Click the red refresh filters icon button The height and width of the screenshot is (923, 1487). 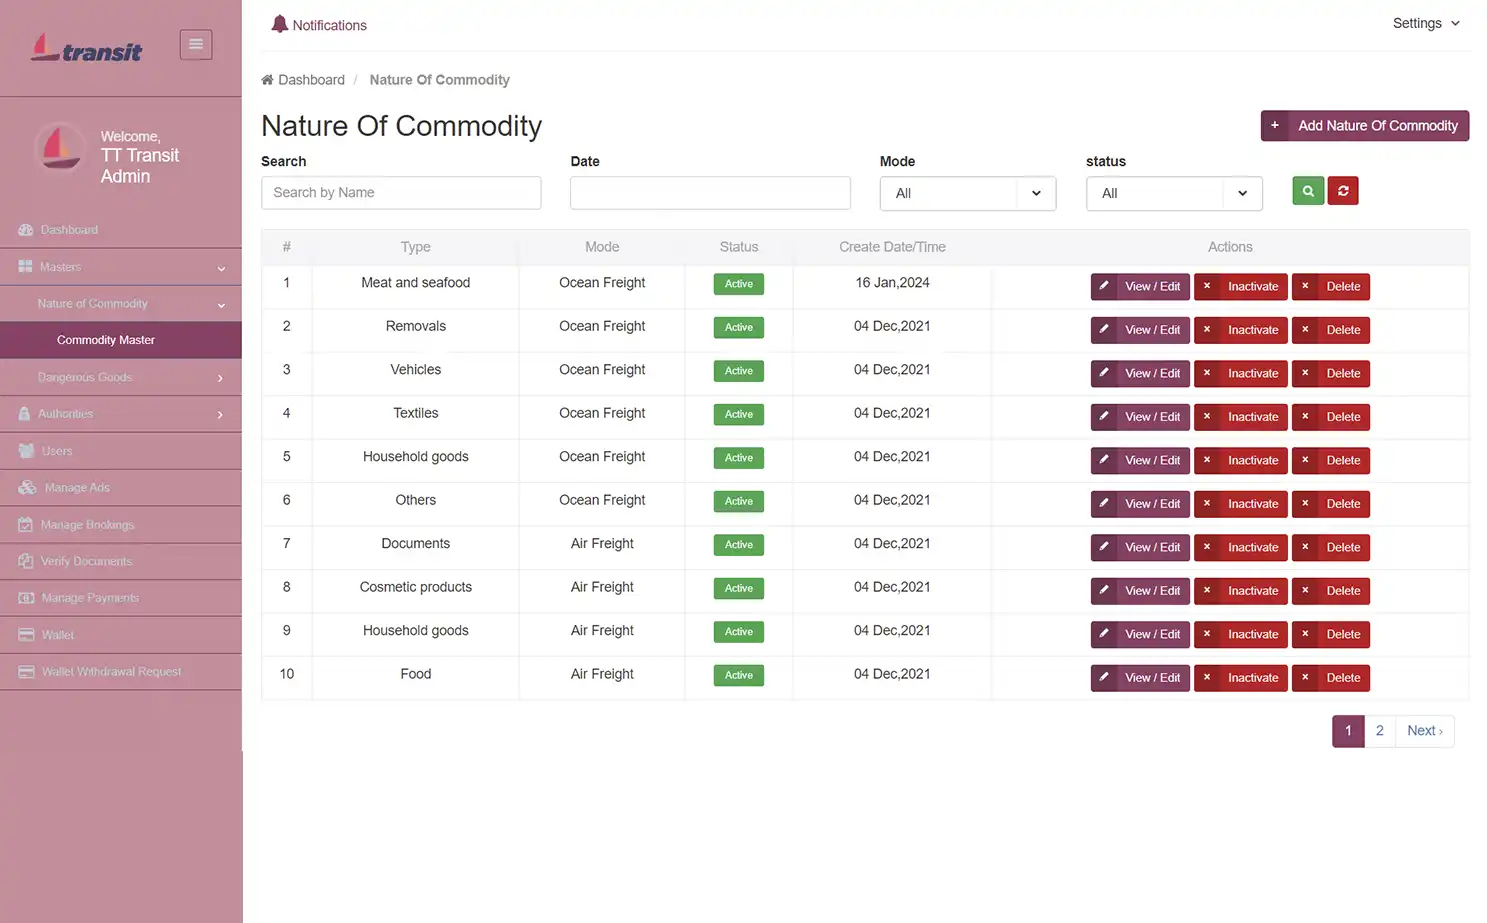coord(1343,191)
